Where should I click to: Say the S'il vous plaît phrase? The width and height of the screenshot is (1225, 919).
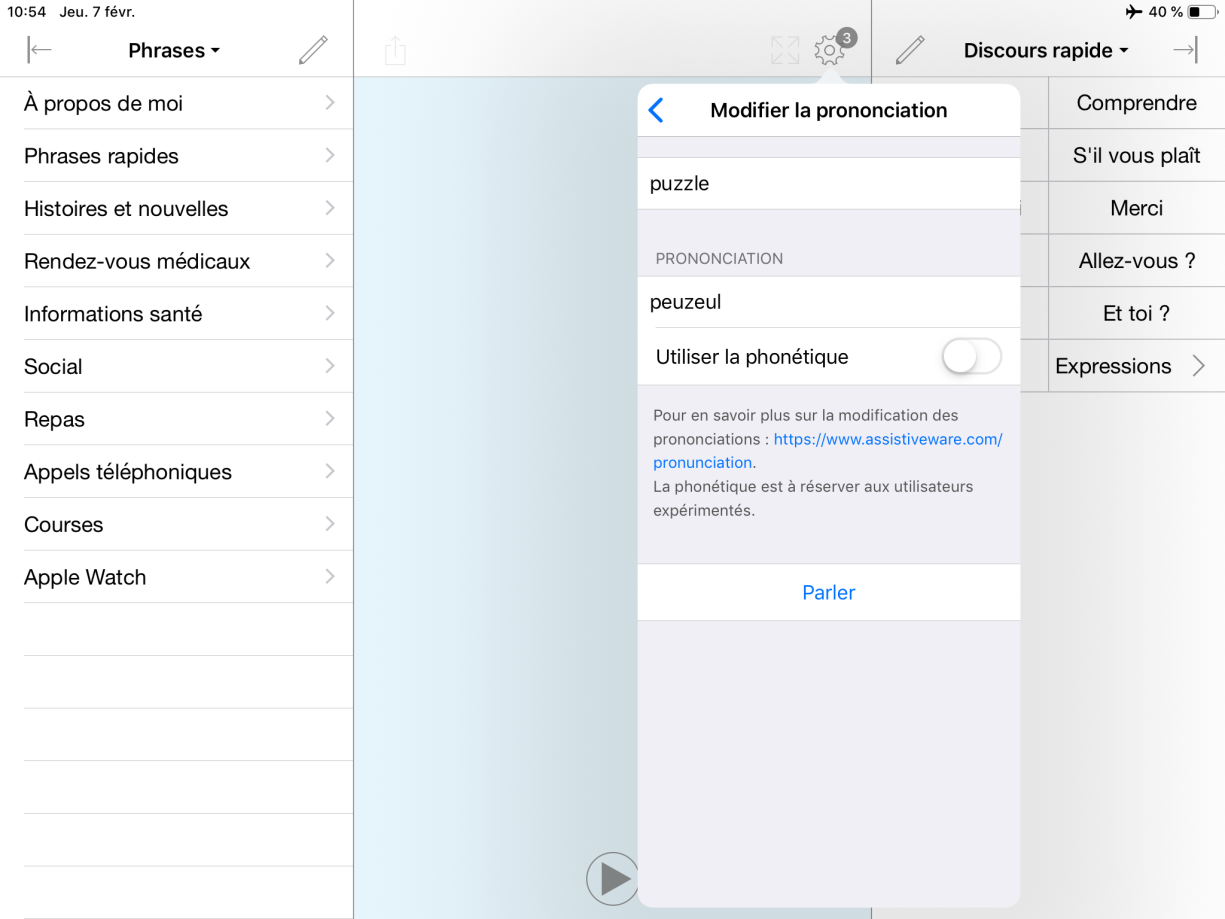1136,156
